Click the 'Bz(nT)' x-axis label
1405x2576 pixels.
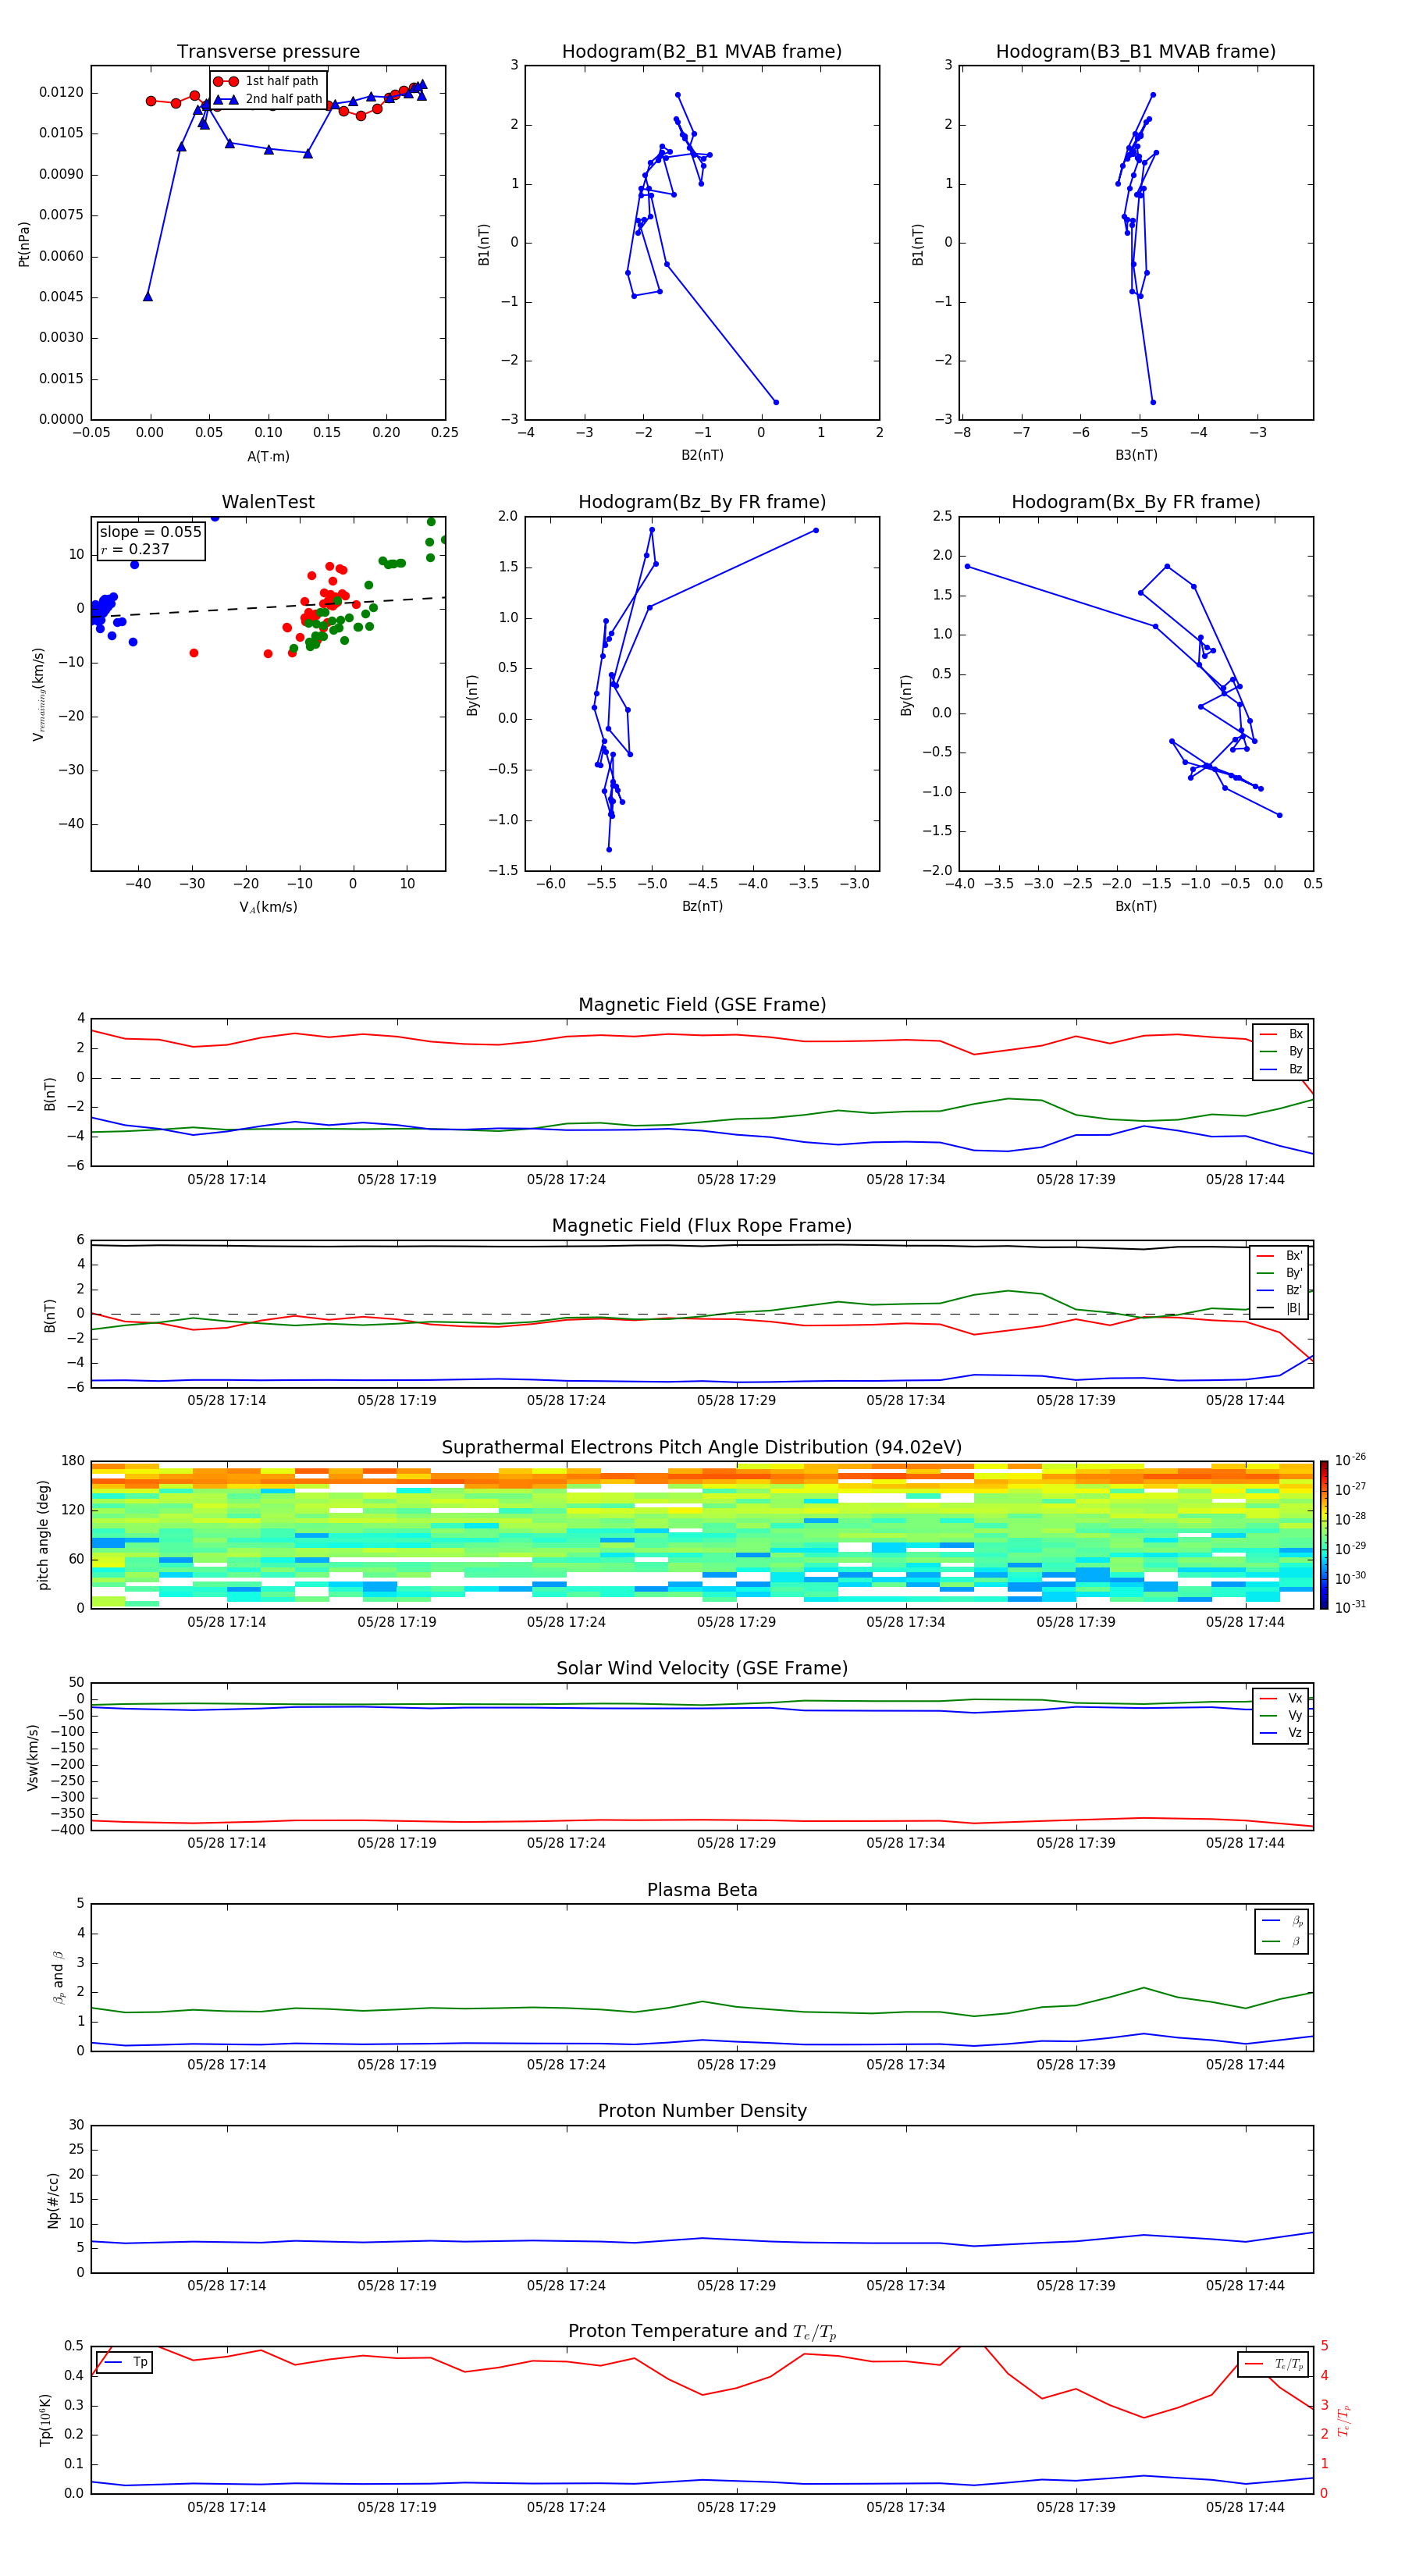coord(702,906)
